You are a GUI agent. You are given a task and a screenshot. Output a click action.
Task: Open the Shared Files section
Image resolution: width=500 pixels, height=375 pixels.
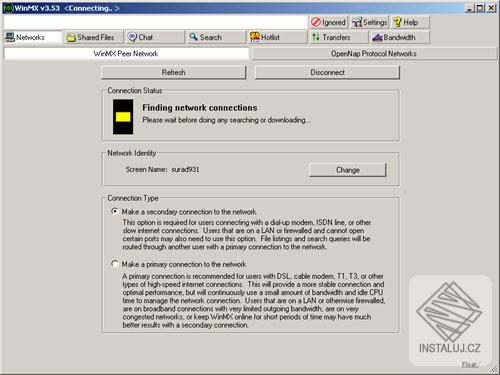pyautogui.click(x=94, y=37)
